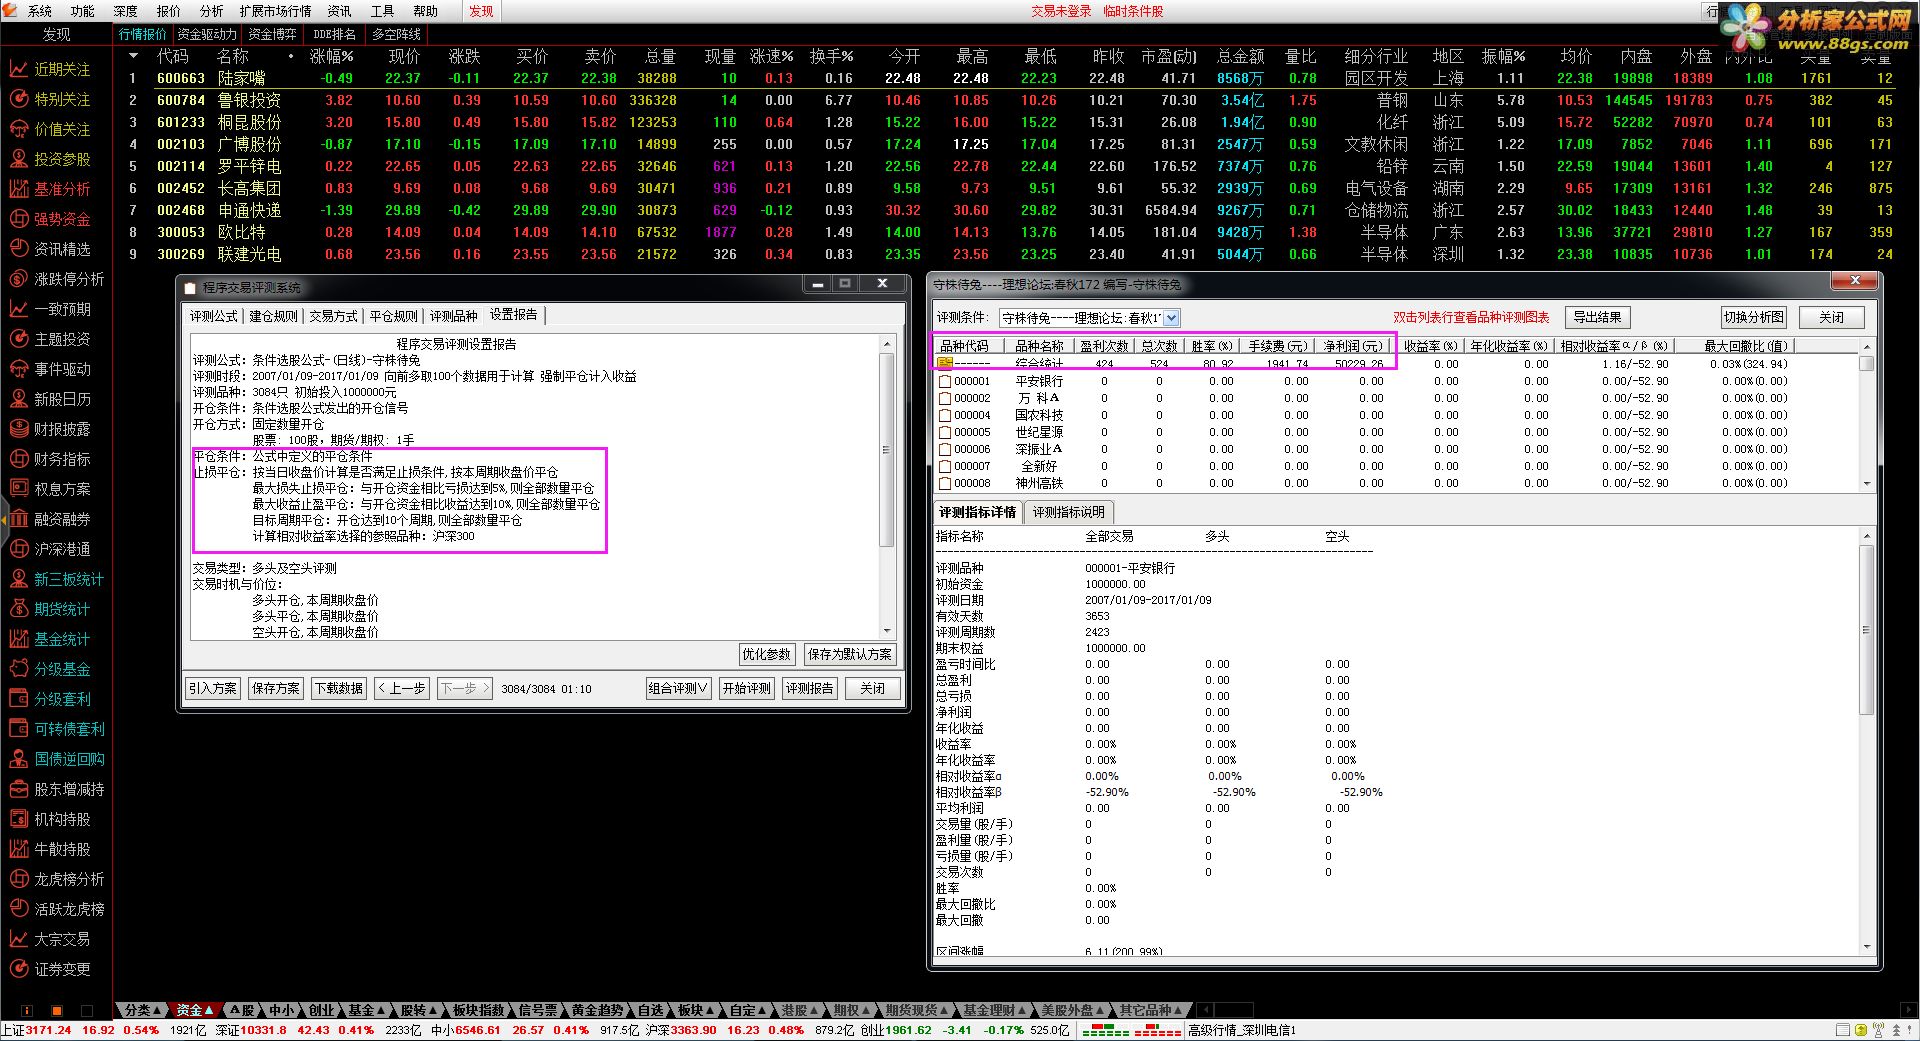The width and height of the screenshot is (1920, 1041).
Task: Switch to 资金驱动力 tab
Action: [207, 34]
